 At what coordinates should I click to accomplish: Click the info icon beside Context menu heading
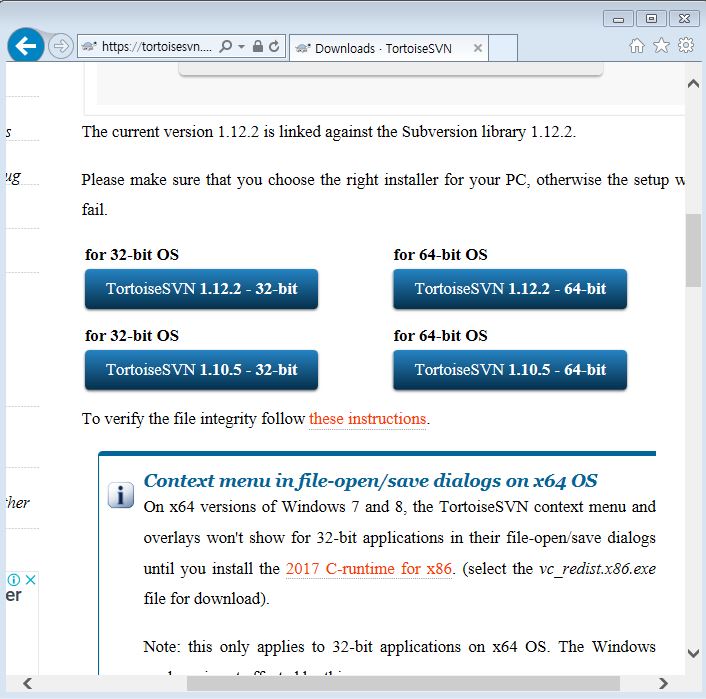click(x=121, y=495)
